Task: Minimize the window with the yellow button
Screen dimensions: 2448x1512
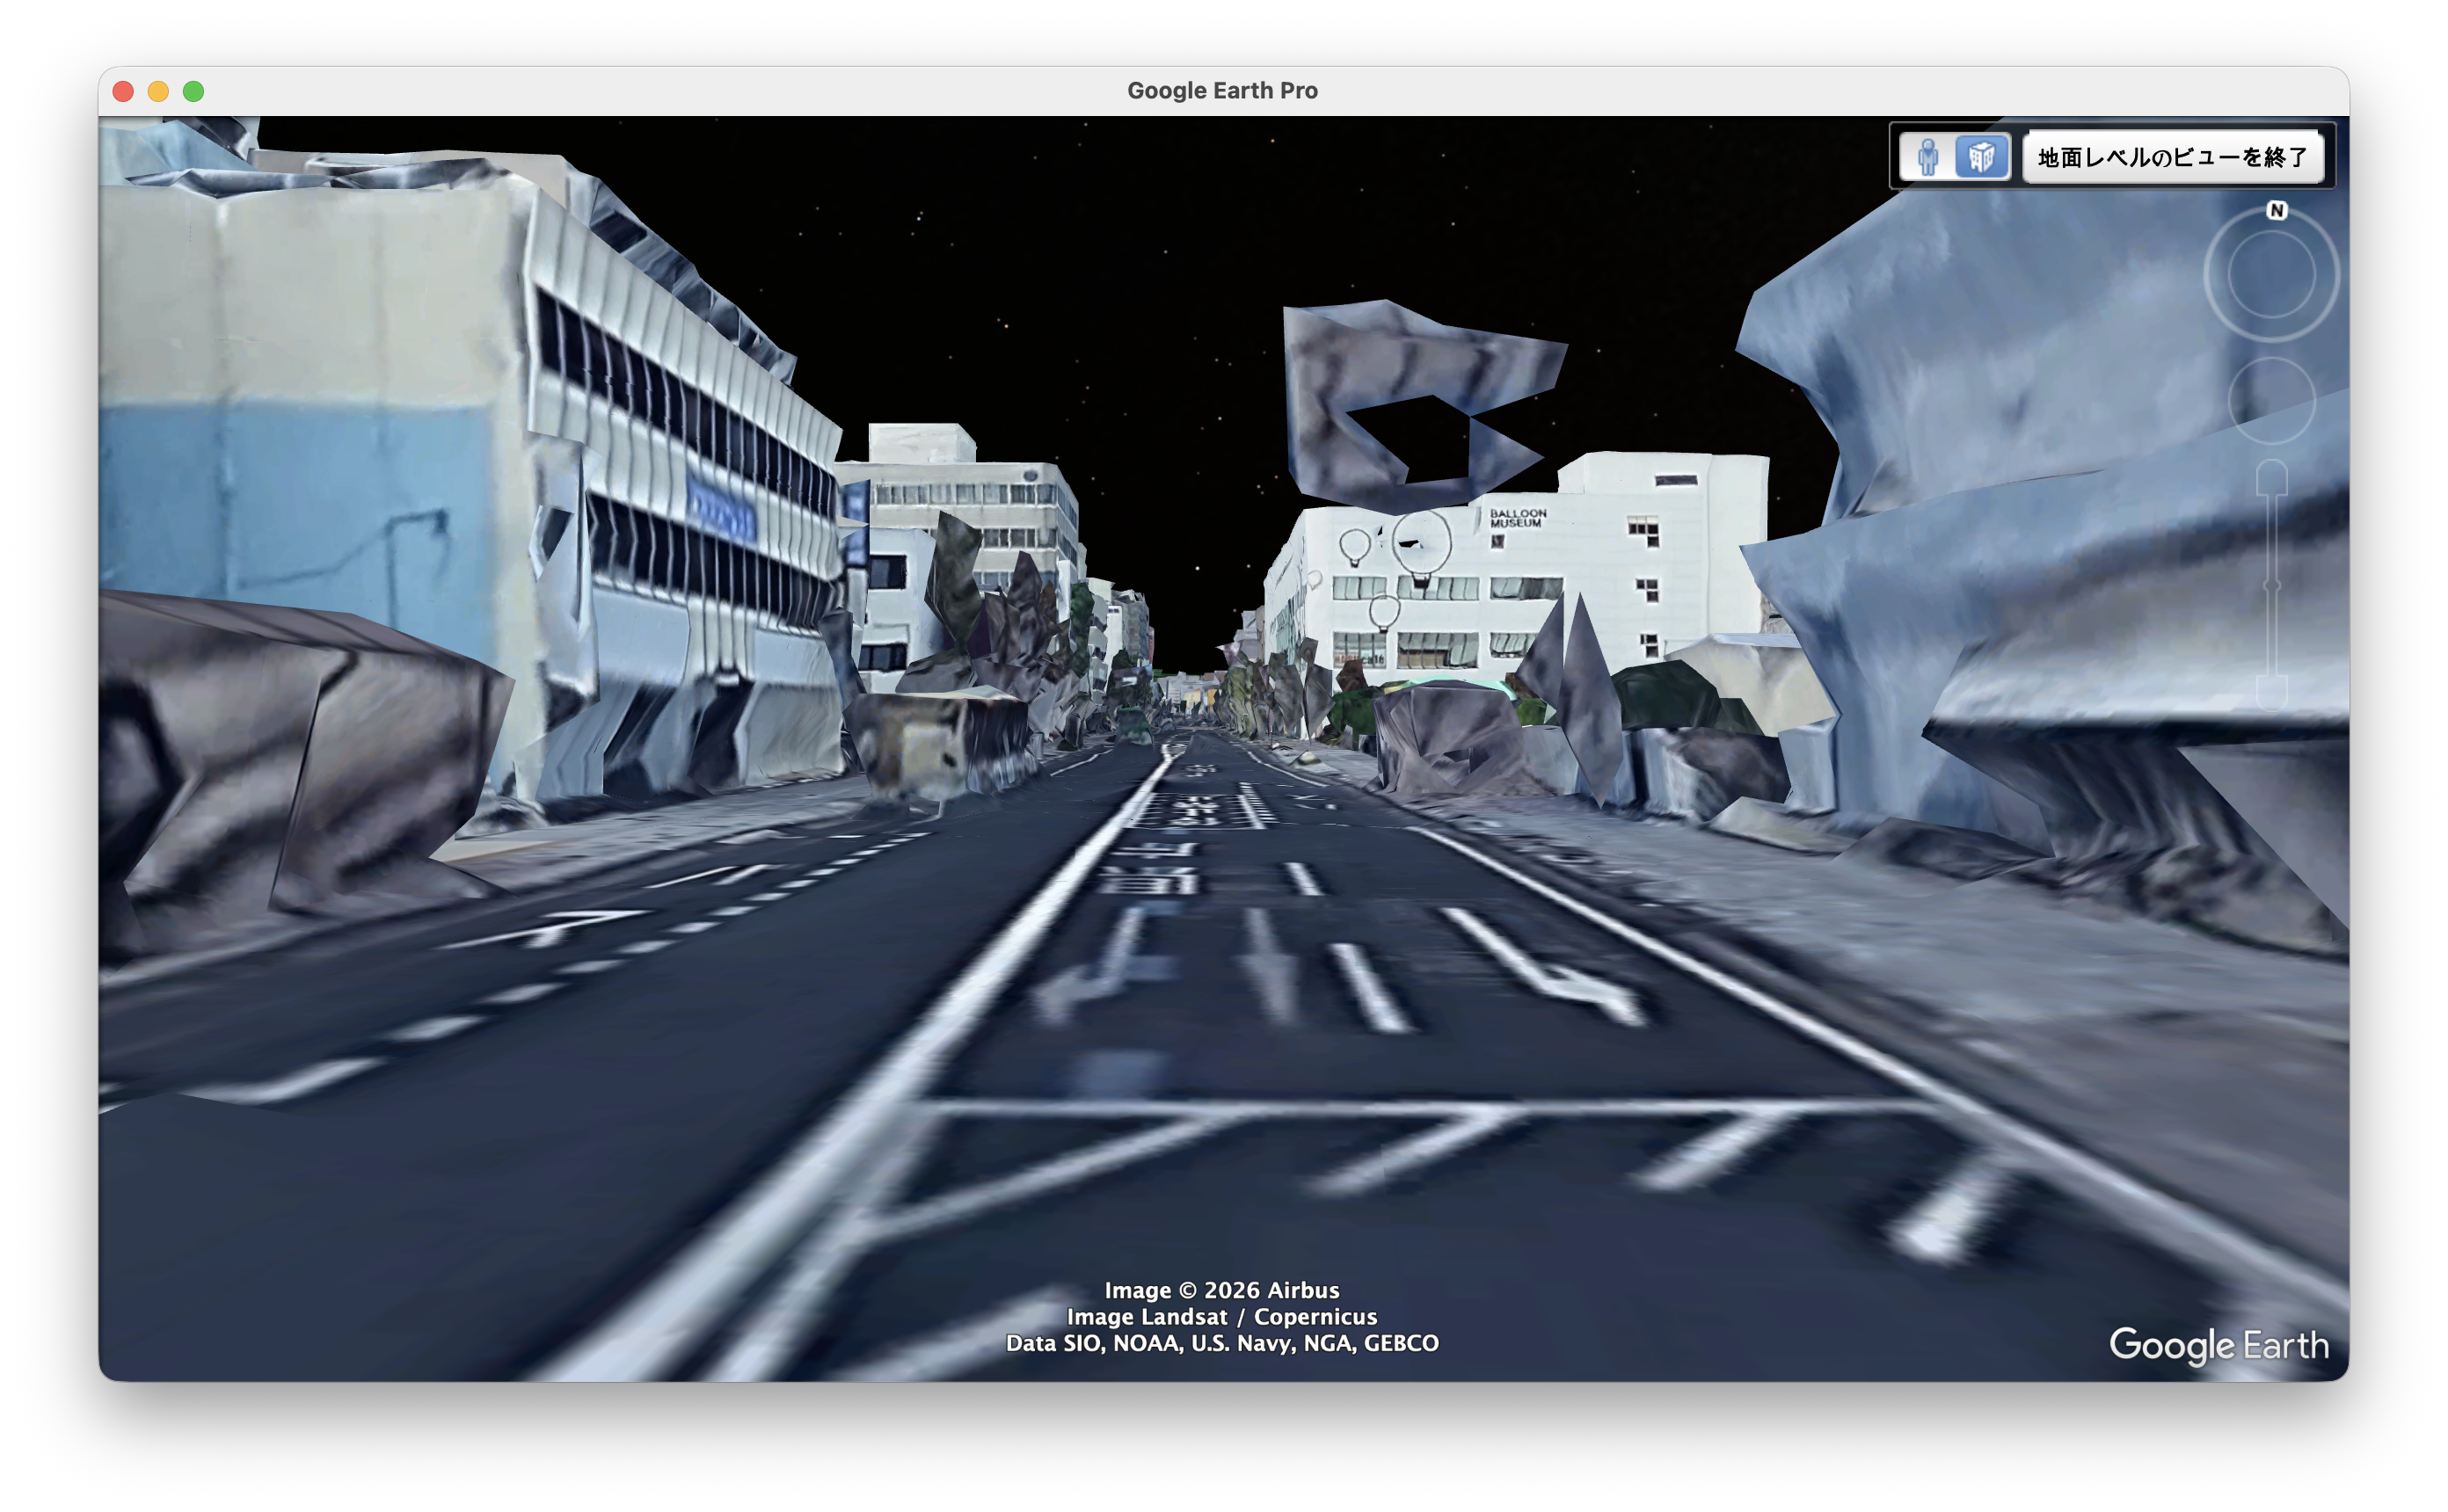Action: coord(158,91)
